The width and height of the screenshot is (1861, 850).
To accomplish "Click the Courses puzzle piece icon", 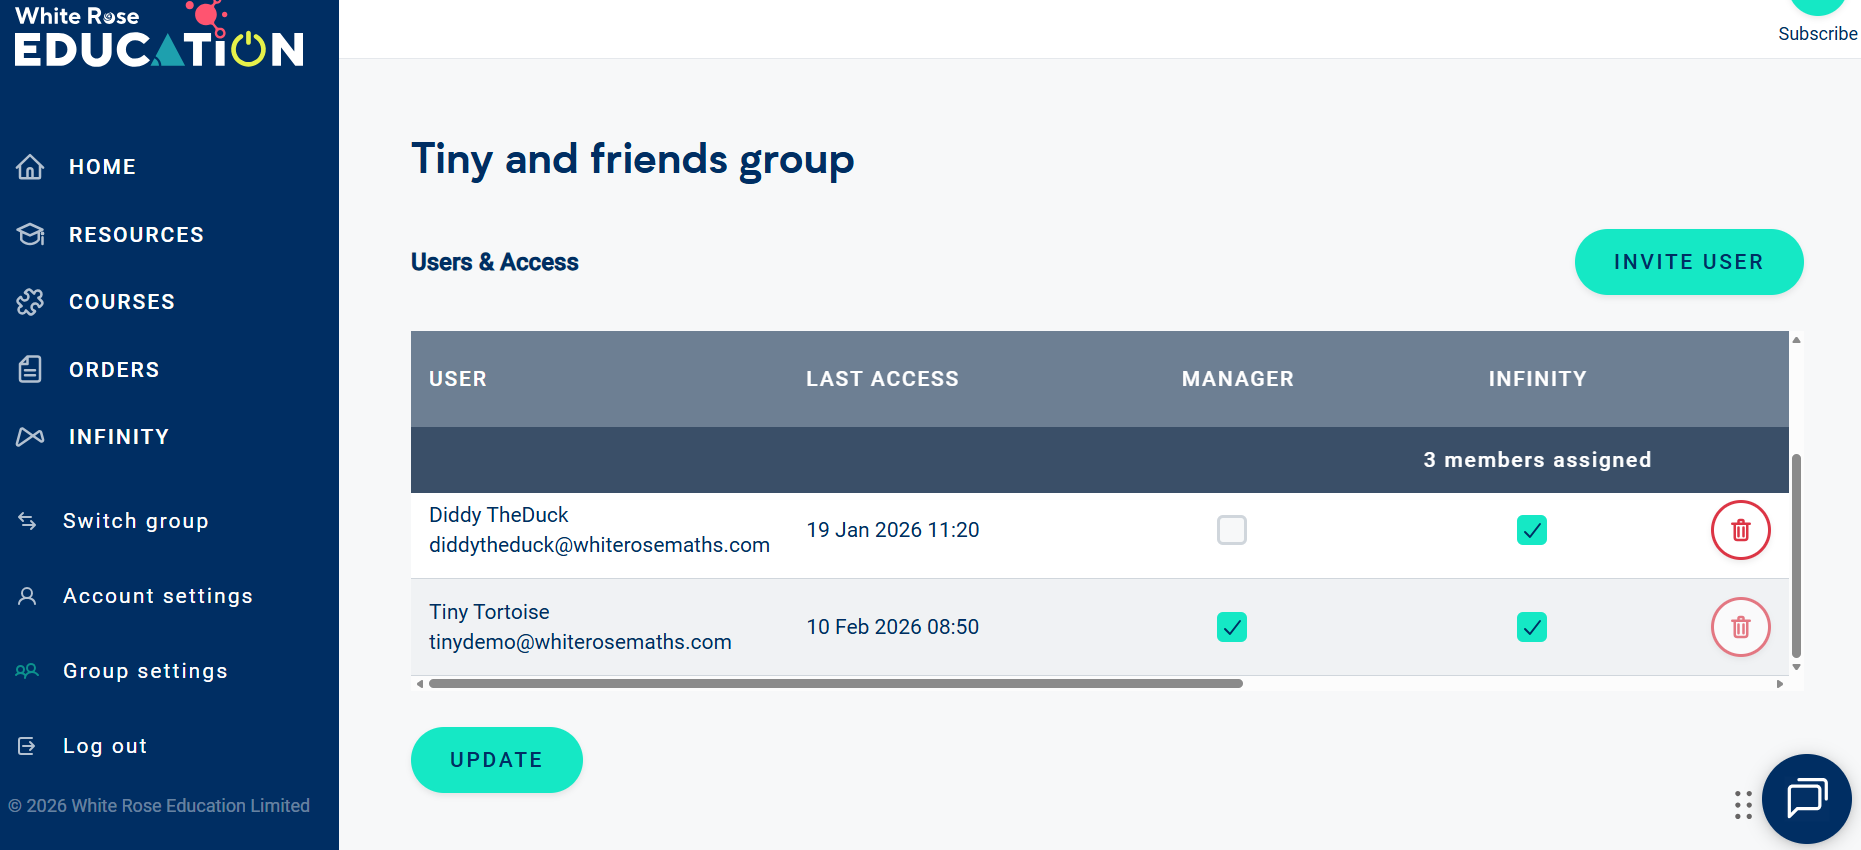I will click(30, 302).
